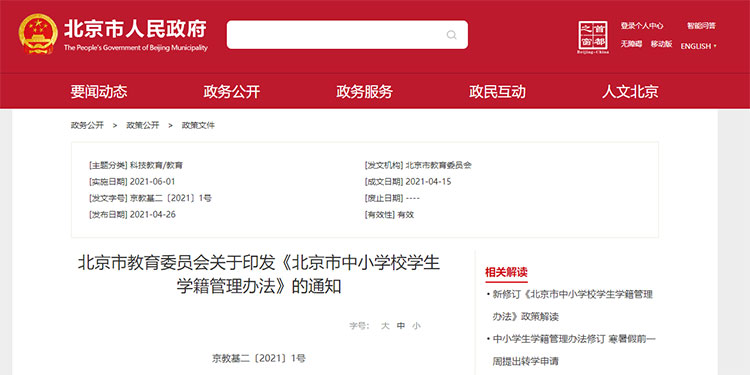Open 智能问答 link
Image resolution: width=750 pixels, height=375 pixels.
[701, 26]
